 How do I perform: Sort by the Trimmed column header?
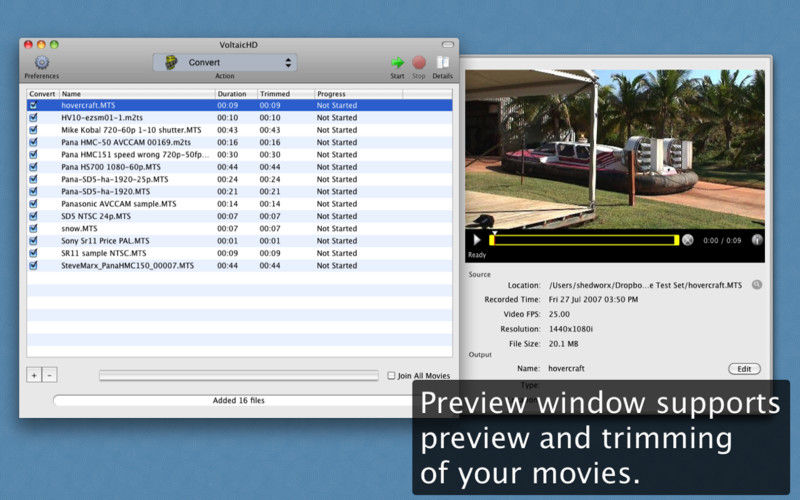click(x=286, y=94)
